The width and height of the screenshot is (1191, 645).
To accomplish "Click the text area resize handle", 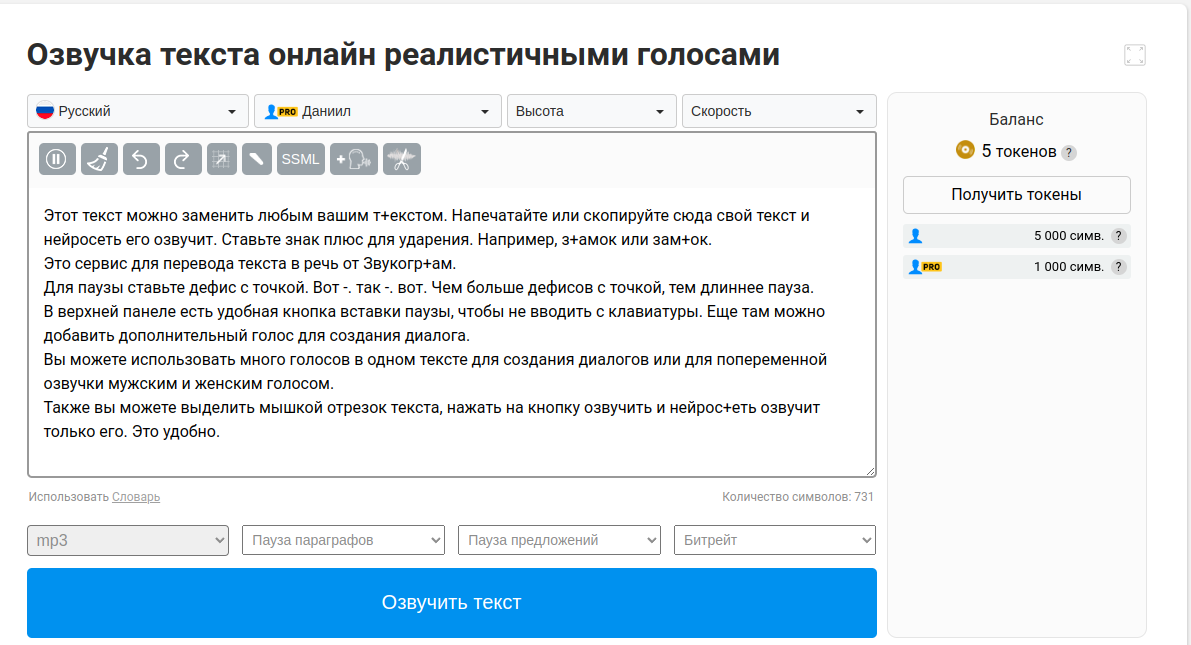I will point(870,471).
